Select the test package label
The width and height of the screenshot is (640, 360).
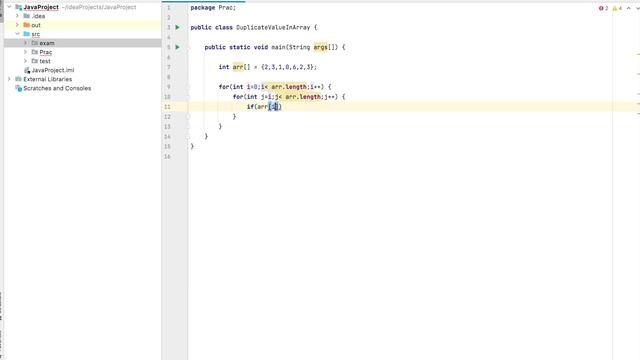[x=45, y=61]
